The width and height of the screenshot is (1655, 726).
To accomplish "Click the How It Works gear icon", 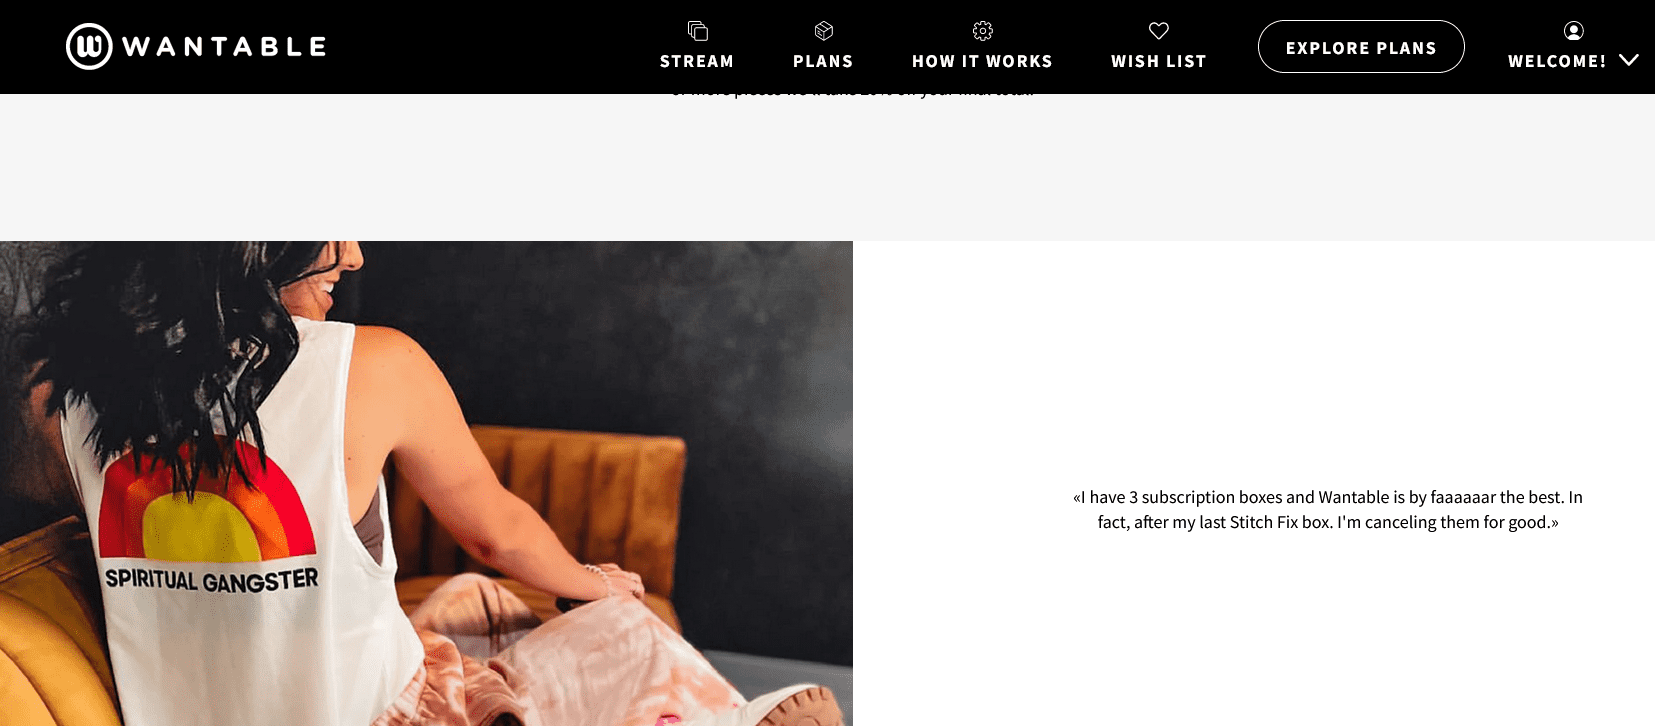I will click(x=983, y=31).
